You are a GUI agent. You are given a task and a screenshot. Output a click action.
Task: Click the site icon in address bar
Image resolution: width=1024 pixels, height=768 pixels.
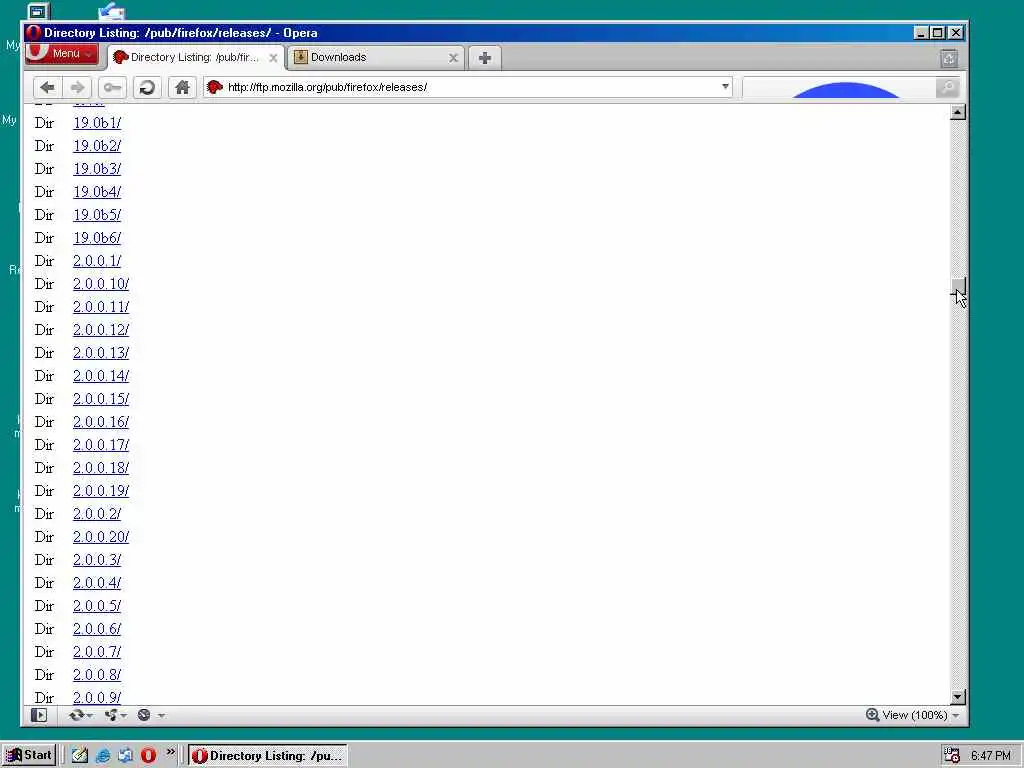pos(214,87)
